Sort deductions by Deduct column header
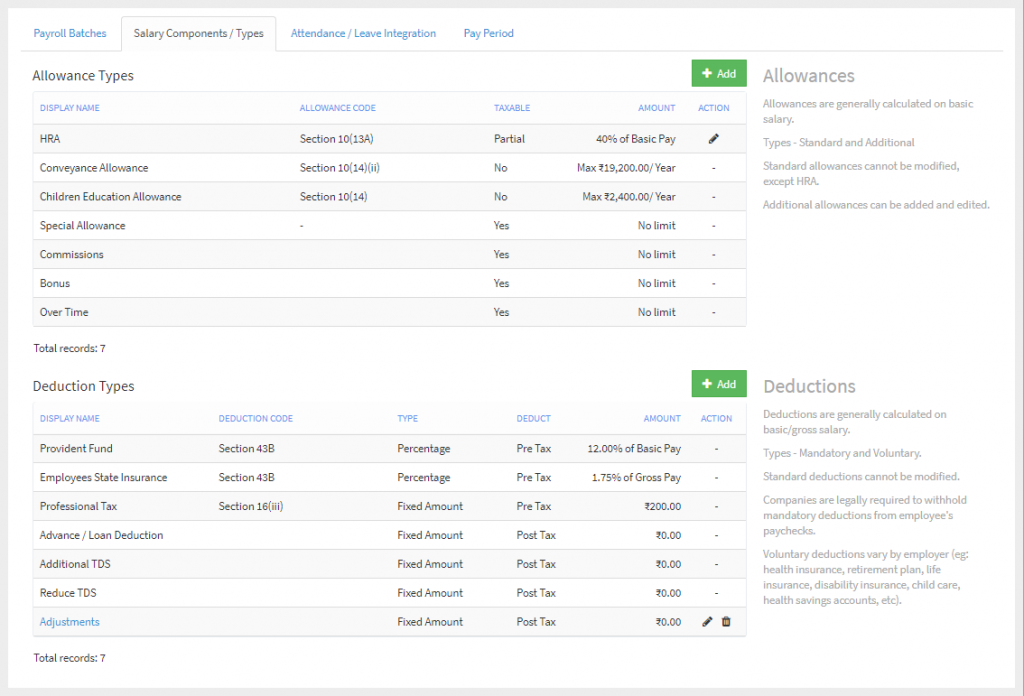The image size is (1024, 696). coord(534,419)
